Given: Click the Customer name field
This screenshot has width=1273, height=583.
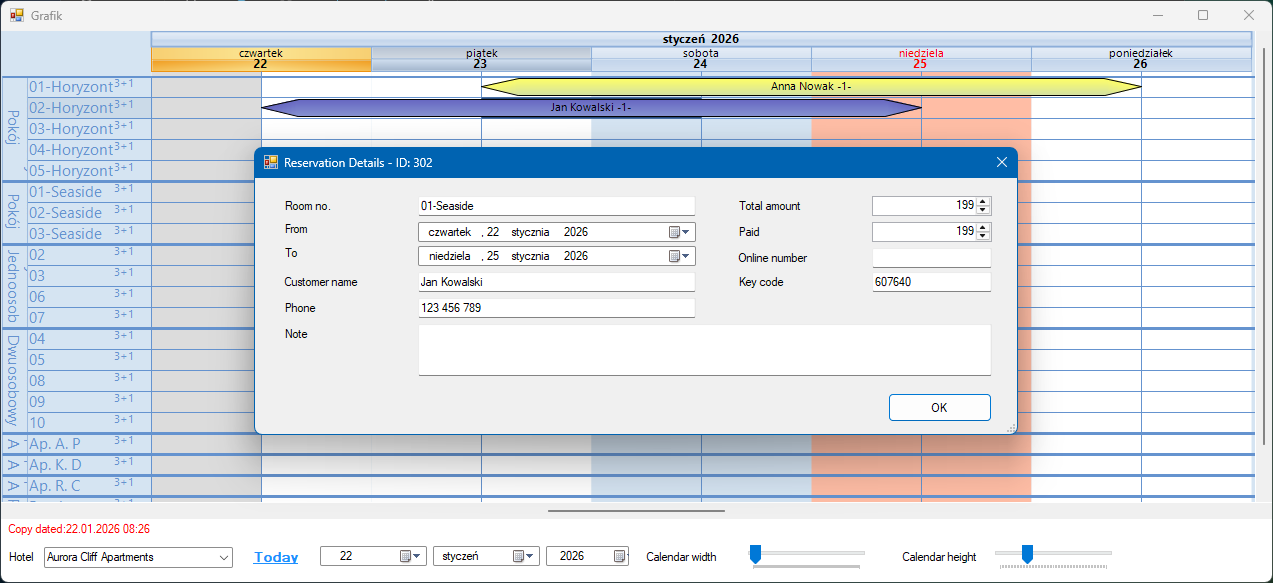Looking at the screenshot, I should click(x=556, y=282).
